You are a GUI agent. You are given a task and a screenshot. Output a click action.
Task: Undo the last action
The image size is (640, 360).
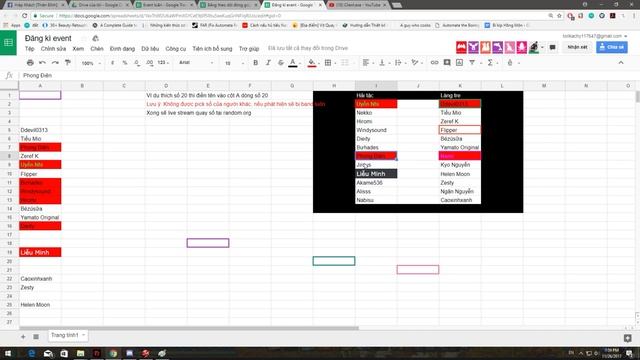coord(42,63)
